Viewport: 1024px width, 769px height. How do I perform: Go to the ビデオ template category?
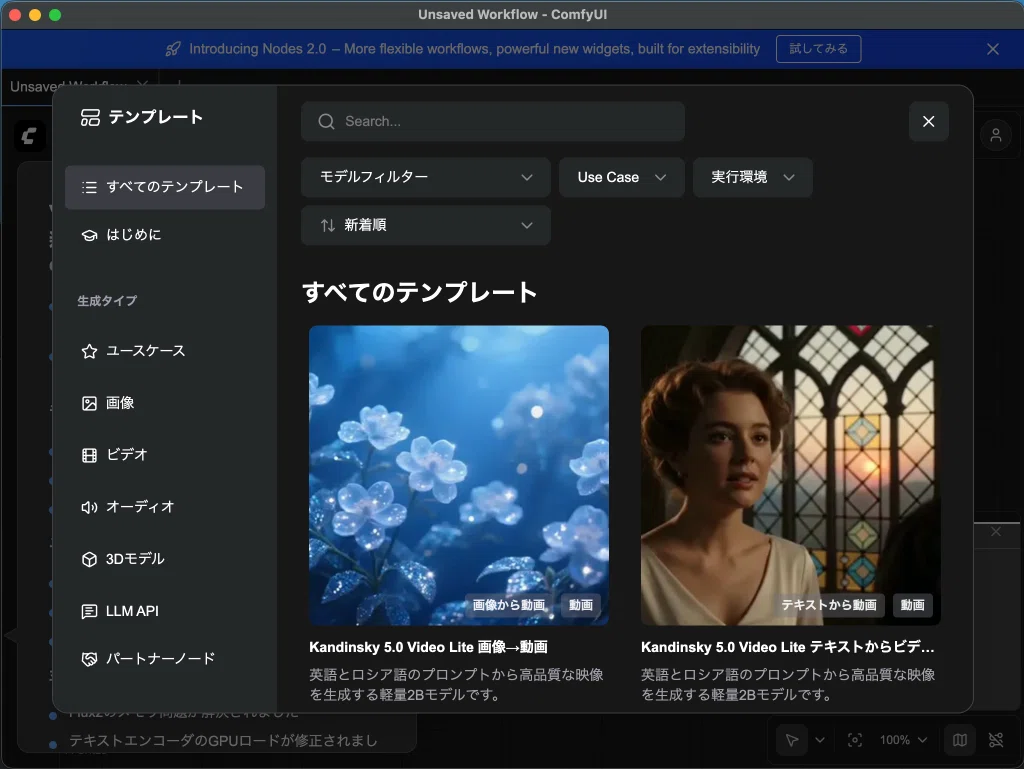[165, 455]
